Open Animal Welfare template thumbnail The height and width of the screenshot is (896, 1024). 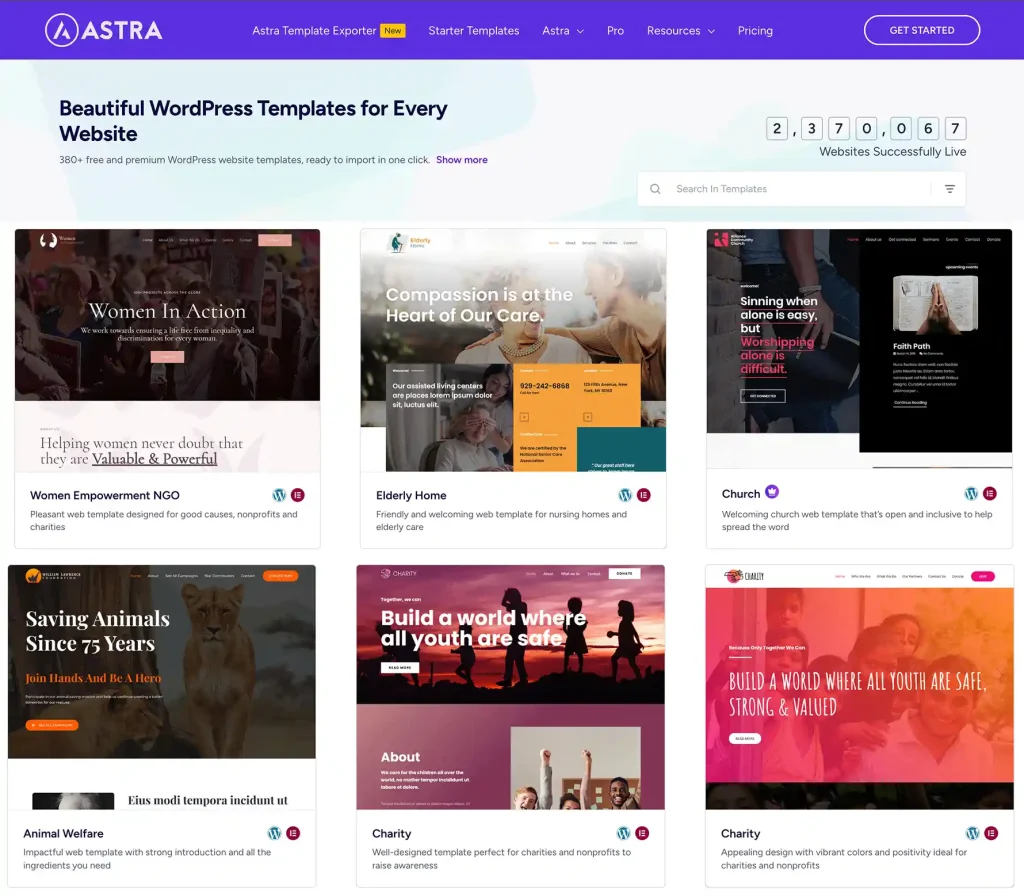tap(162, 688)
